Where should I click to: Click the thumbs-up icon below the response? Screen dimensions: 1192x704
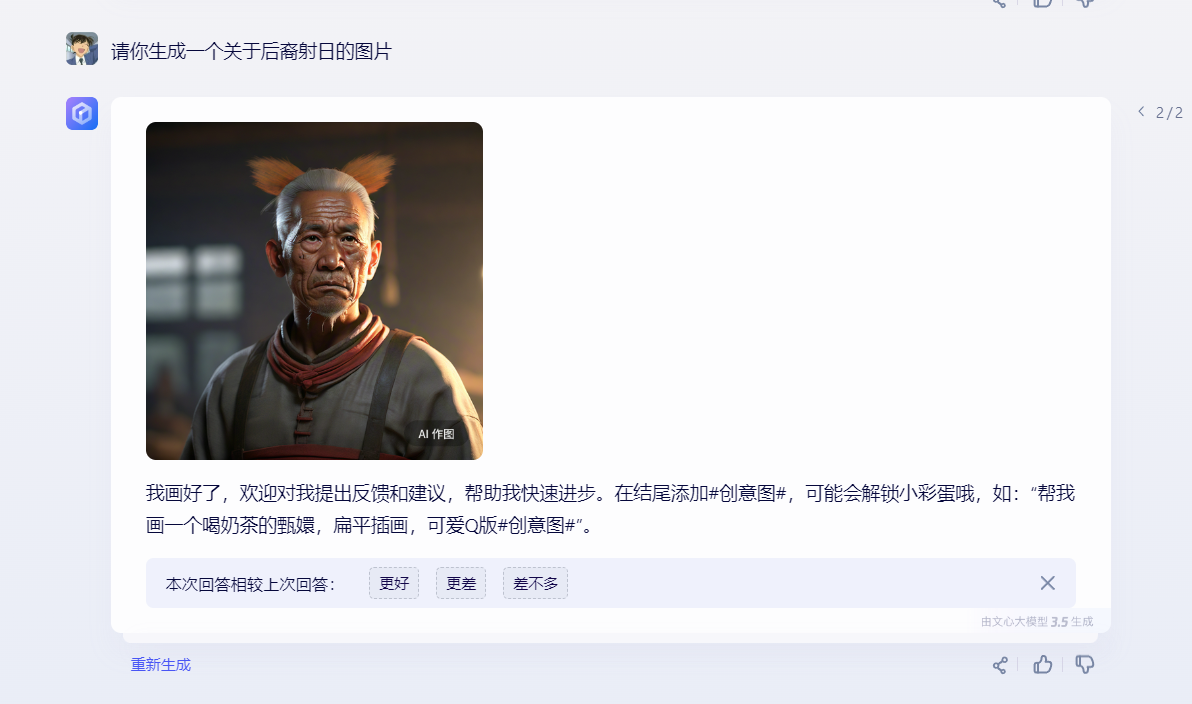[1042, 664]
